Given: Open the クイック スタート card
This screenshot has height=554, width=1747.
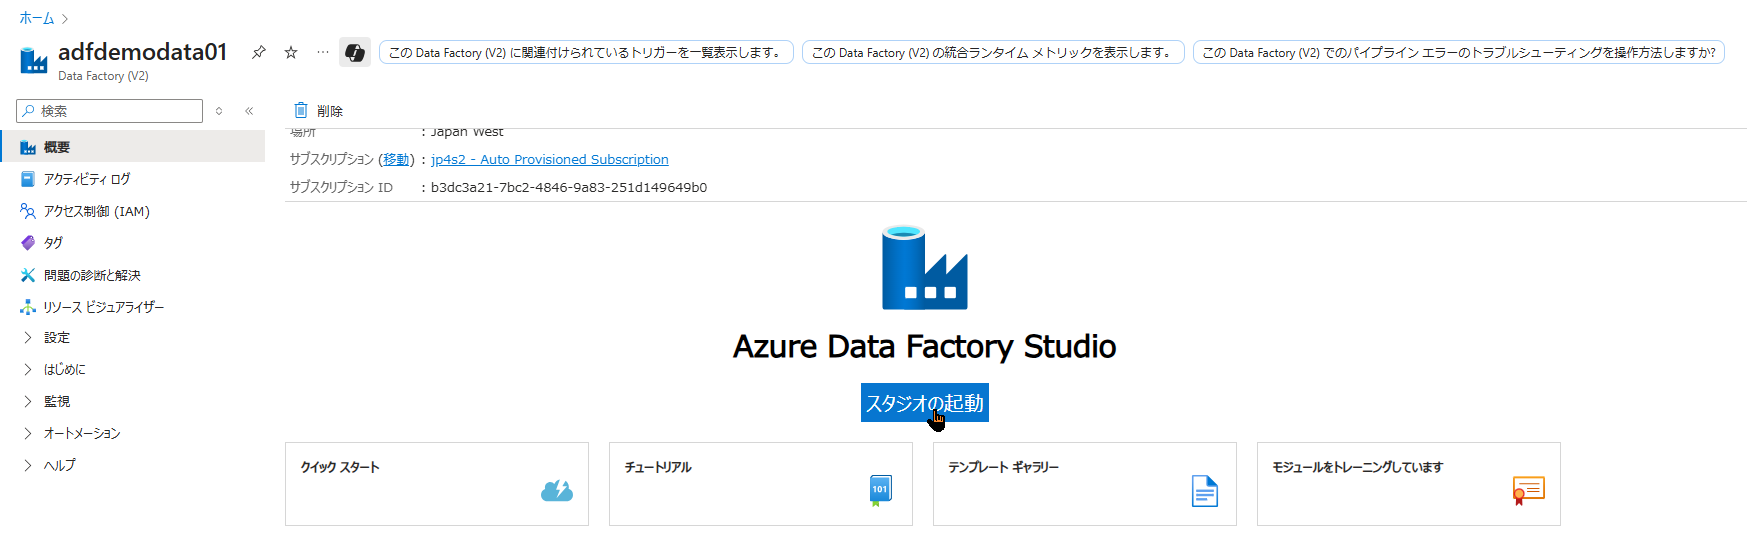Looking at the screenshot, I should (x=436, y=484).
